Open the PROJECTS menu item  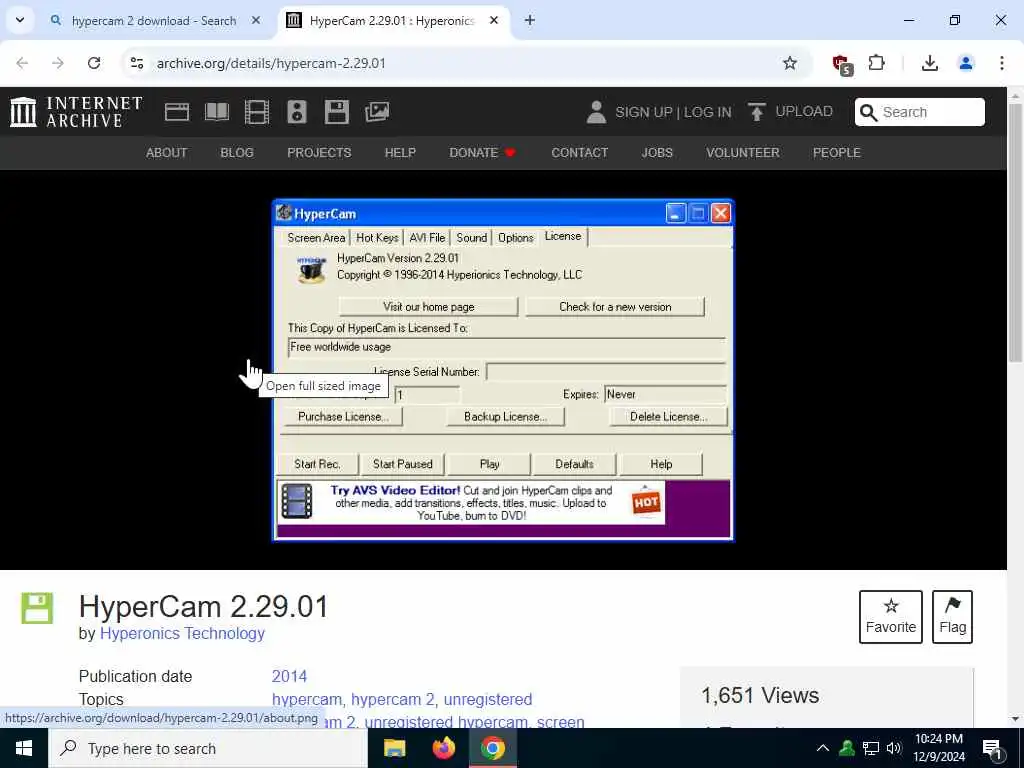click(319, 153)
